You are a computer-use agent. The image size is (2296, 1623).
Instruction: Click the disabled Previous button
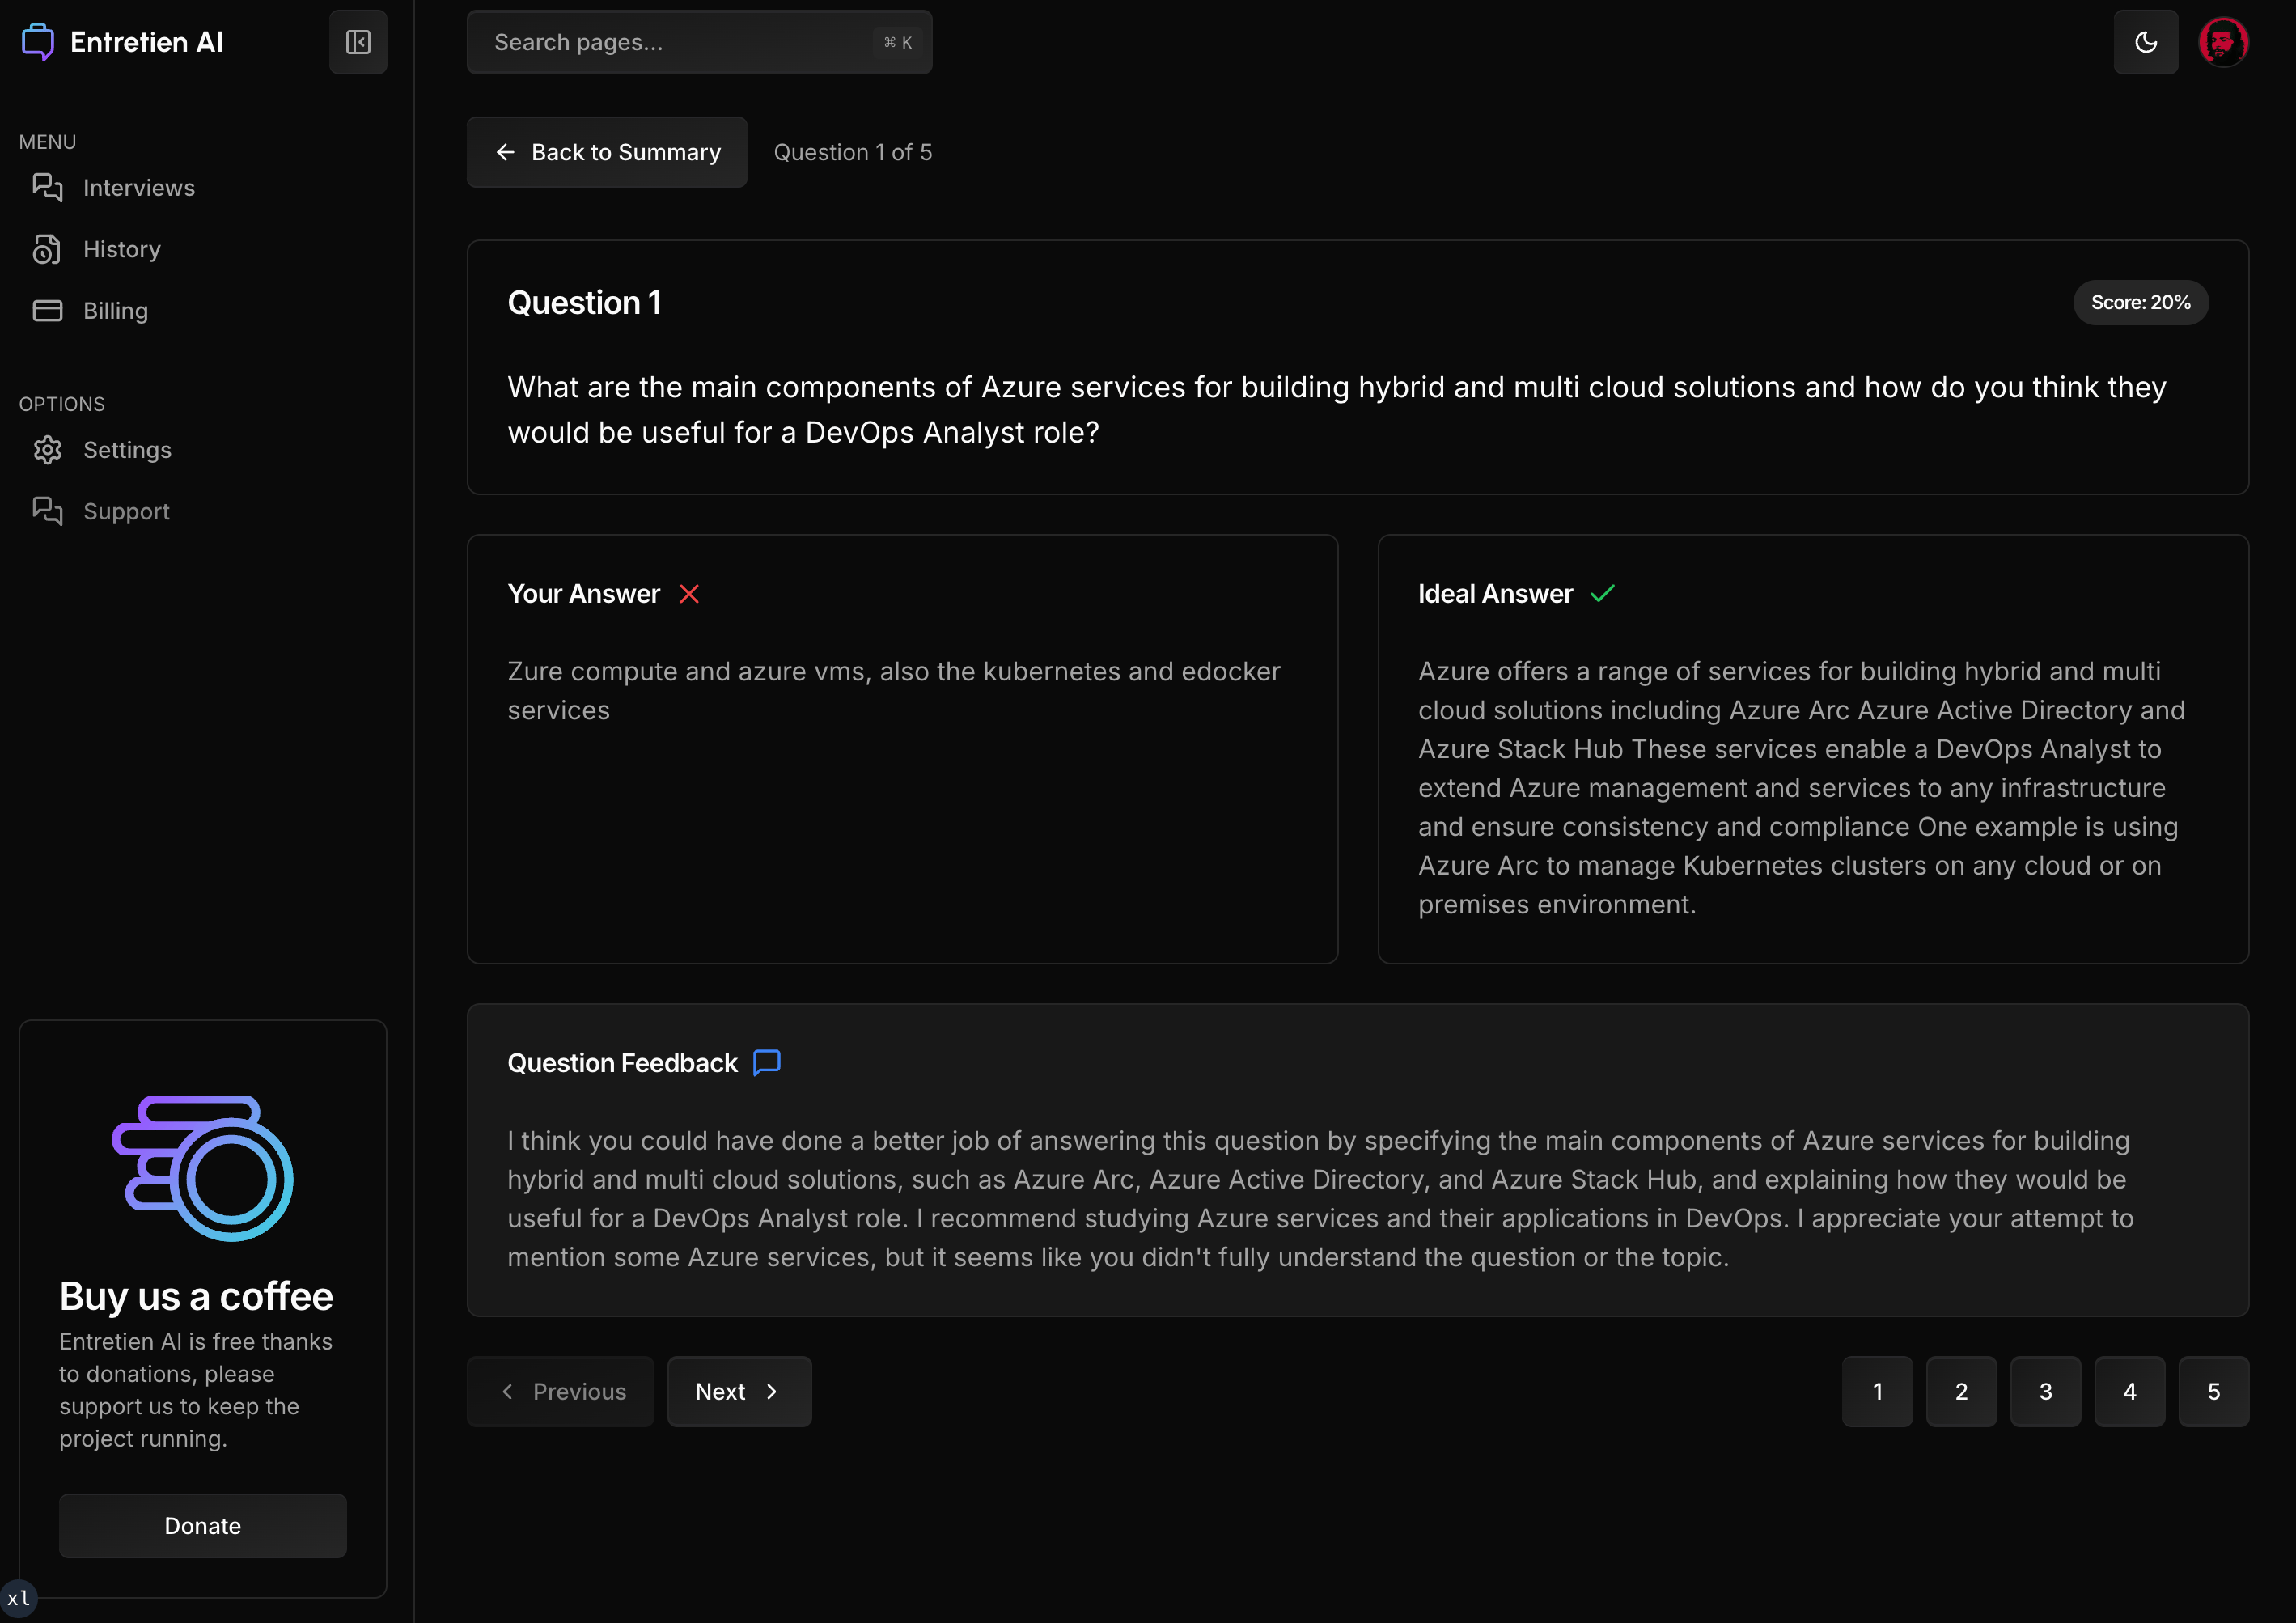point(560,1391)
